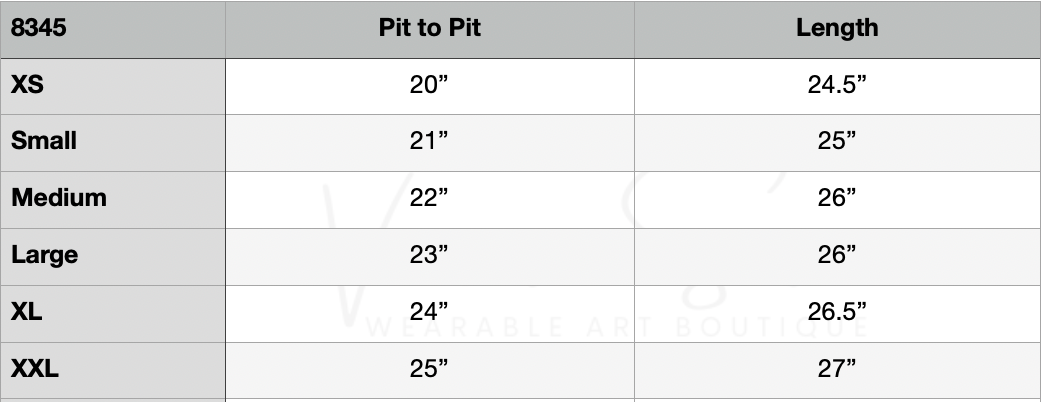The image size is (1042, 402).
Task: Select the XXL size row label
Action: coord(35,369)
